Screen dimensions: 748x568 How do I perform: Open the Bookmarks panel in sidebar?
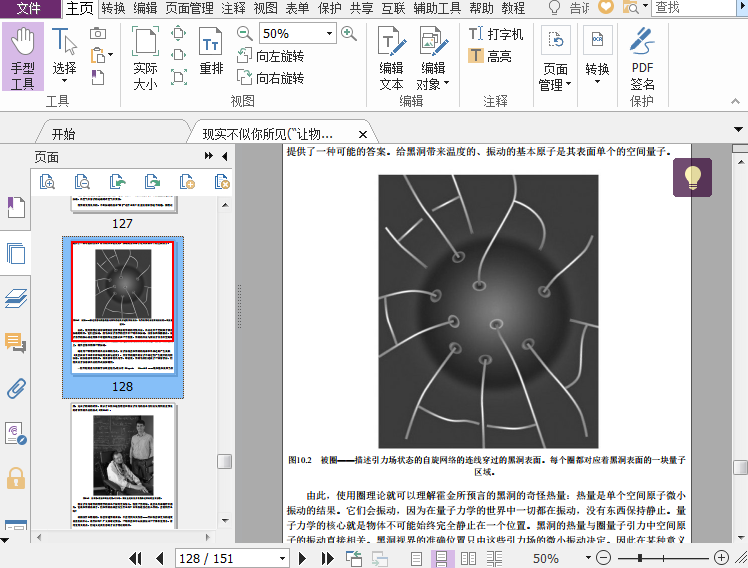pos(16,207)
